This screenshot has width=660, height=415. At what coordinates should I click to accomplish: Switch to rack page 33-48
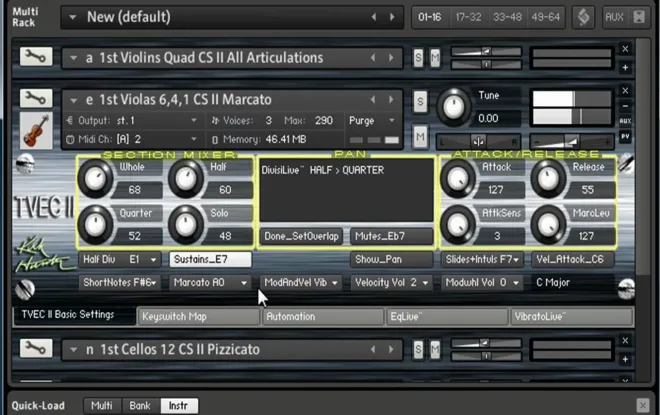point(507,17)
